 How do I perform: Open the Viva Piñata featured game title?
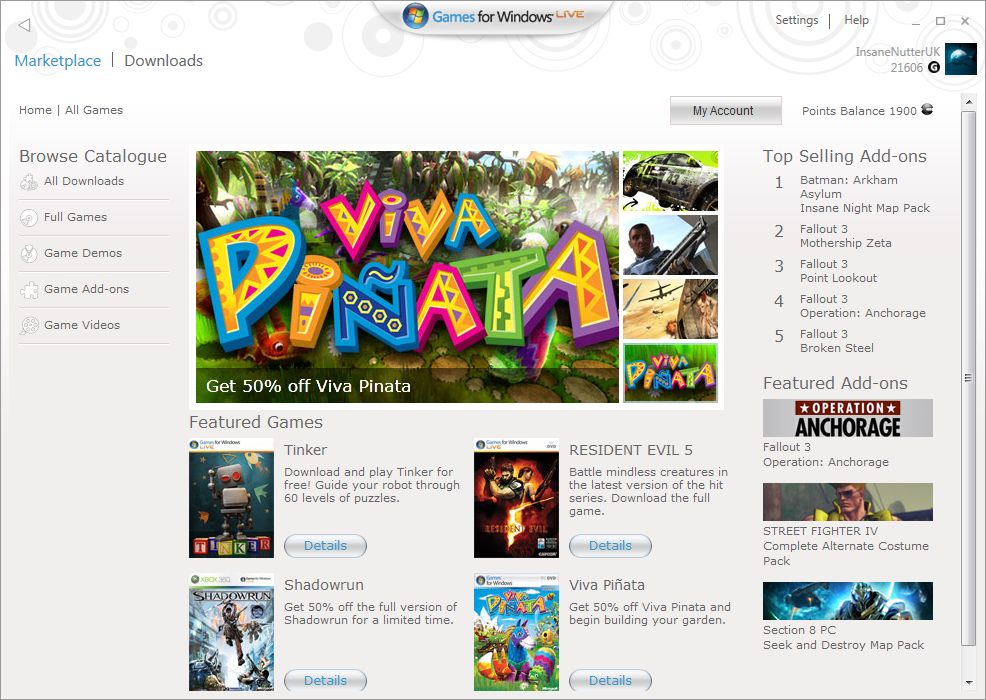pos(607,585)
